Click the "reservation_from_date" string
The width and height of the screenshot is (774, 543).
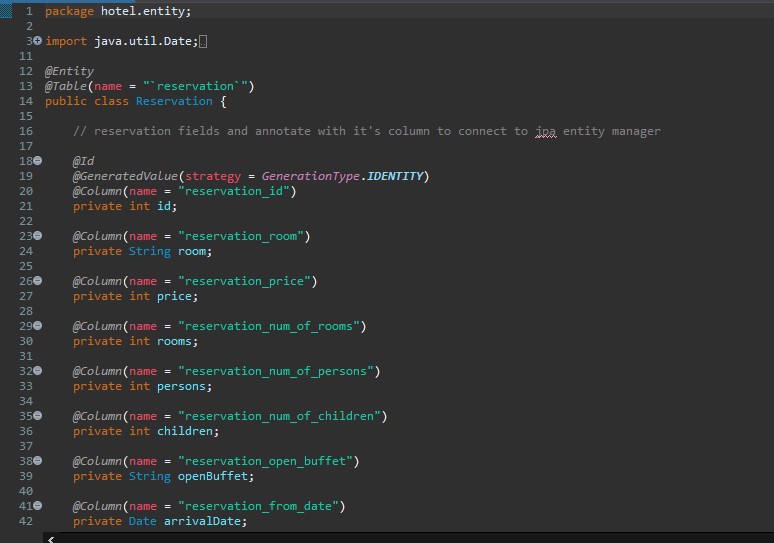[x=258, y=506]
